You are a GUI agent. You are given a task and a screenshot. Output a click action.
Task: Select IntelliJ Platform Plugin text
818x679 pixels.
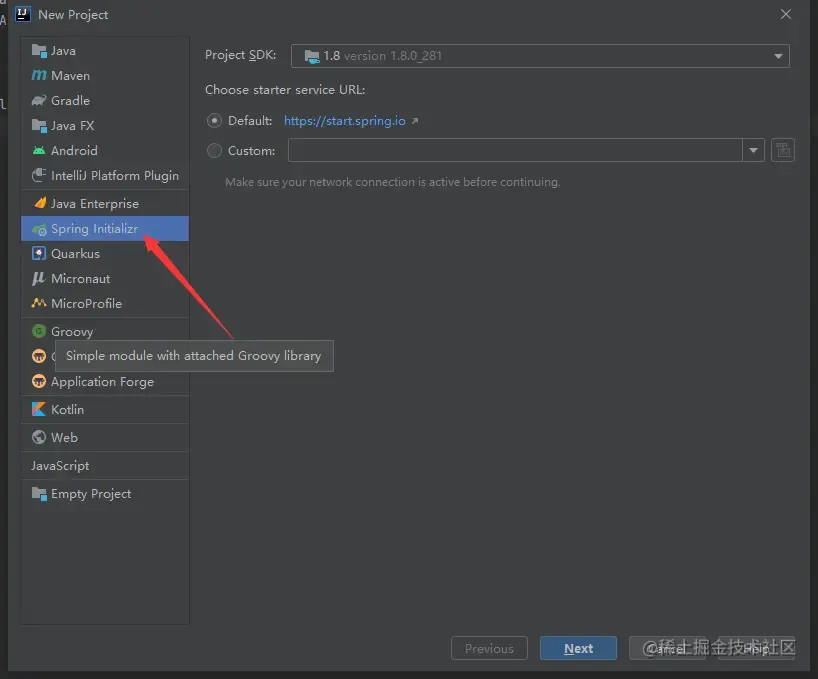coord(115,176)
